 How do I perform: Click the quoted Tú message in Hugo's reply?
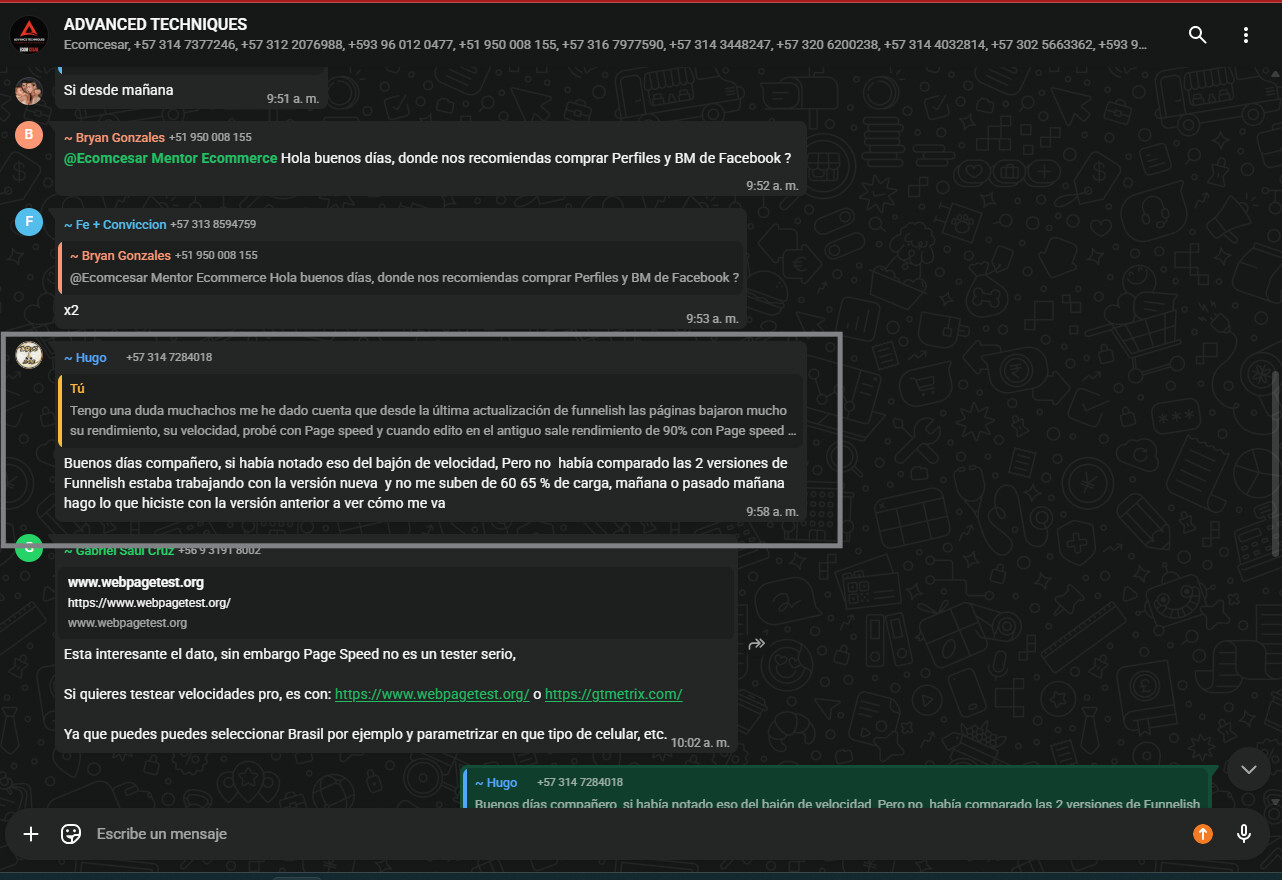click(x=430, y=411)
